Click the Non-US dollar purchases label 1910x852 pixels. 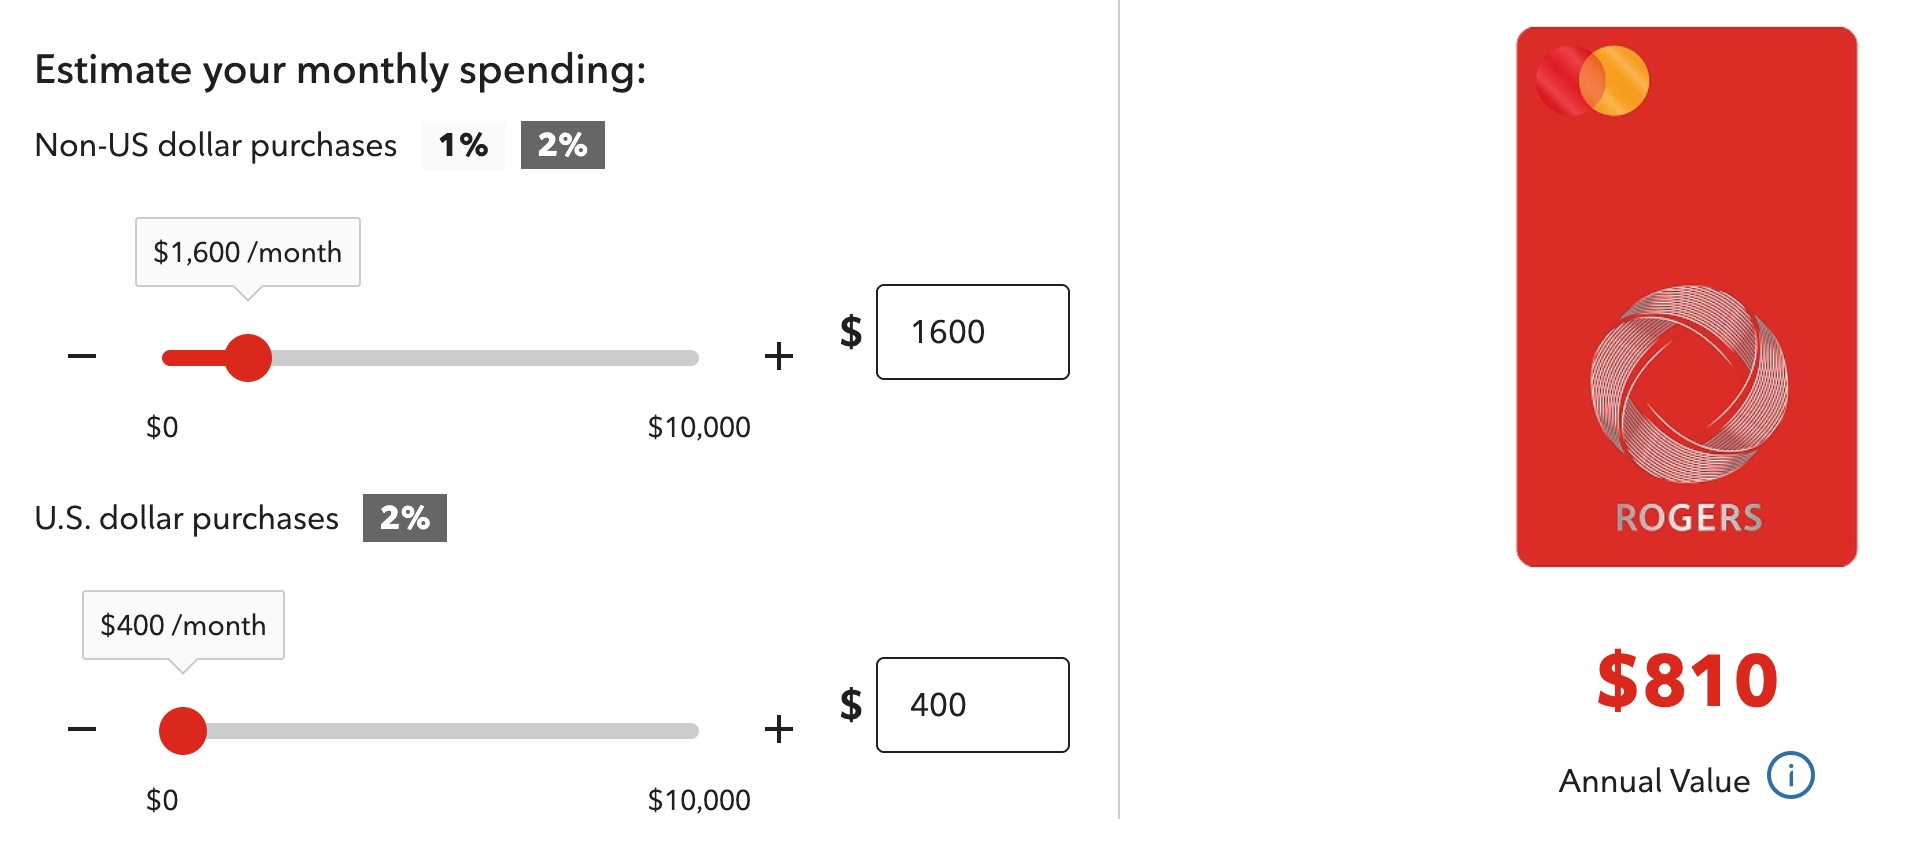click(215, 145)
